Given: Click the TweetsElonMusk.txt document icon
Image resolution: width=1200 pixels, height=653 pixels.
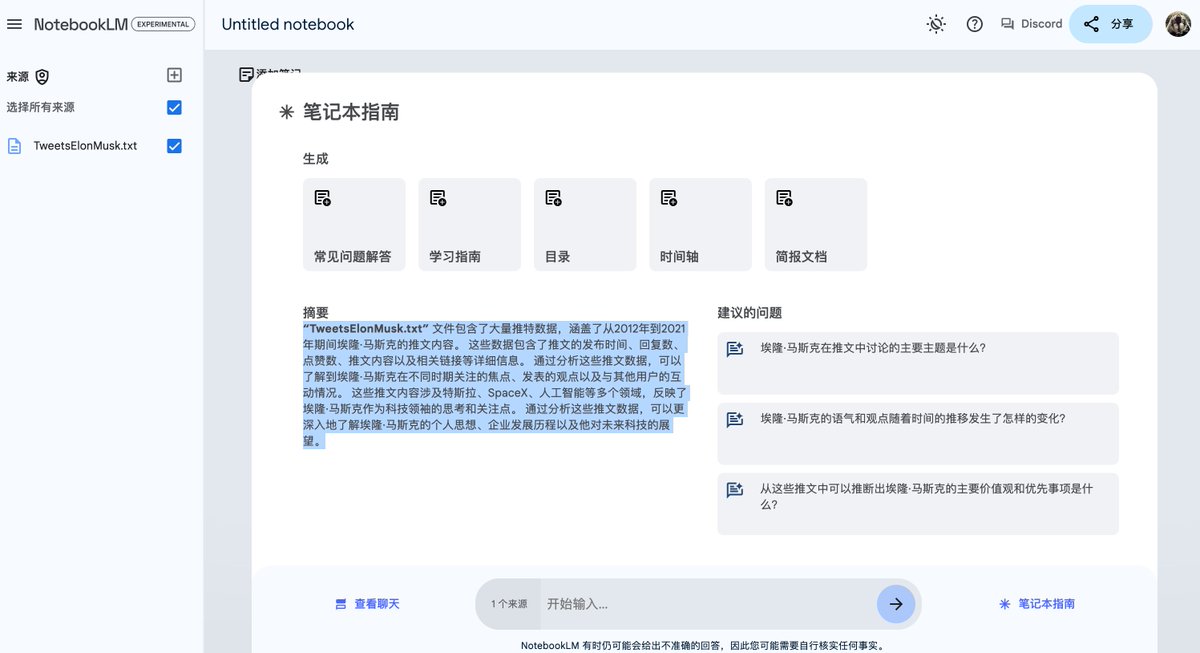Looking at the screenshot, I should [x=15, y=146].
